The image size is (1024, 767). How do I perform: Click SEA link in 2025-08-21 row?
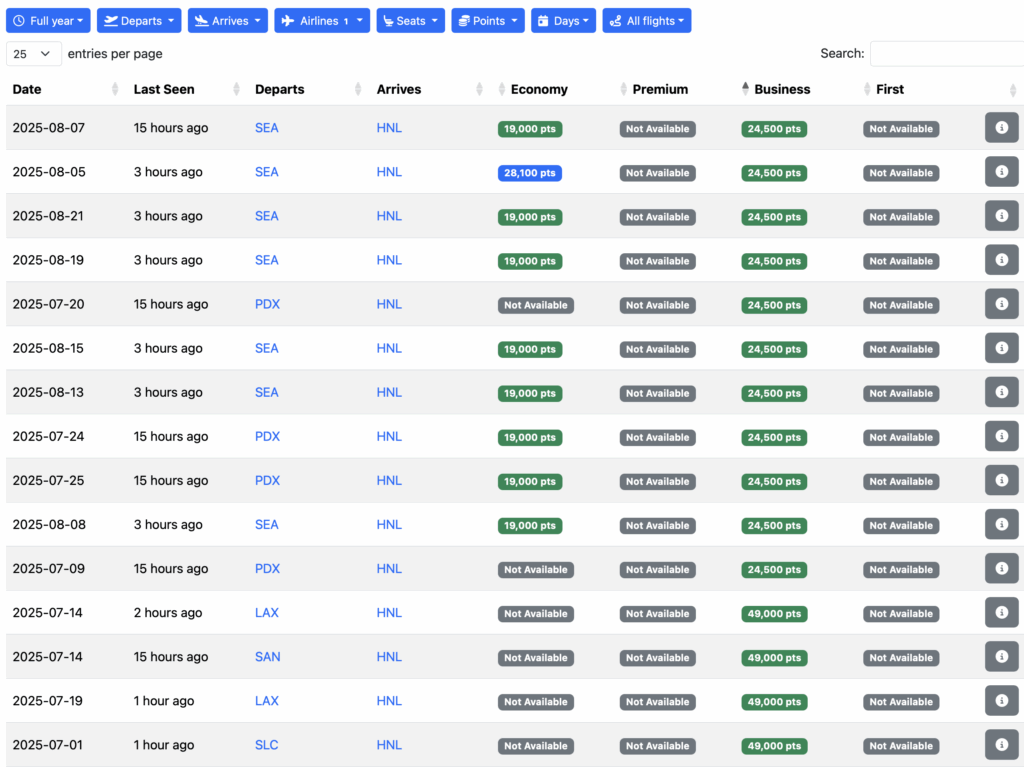click(266, 216)
